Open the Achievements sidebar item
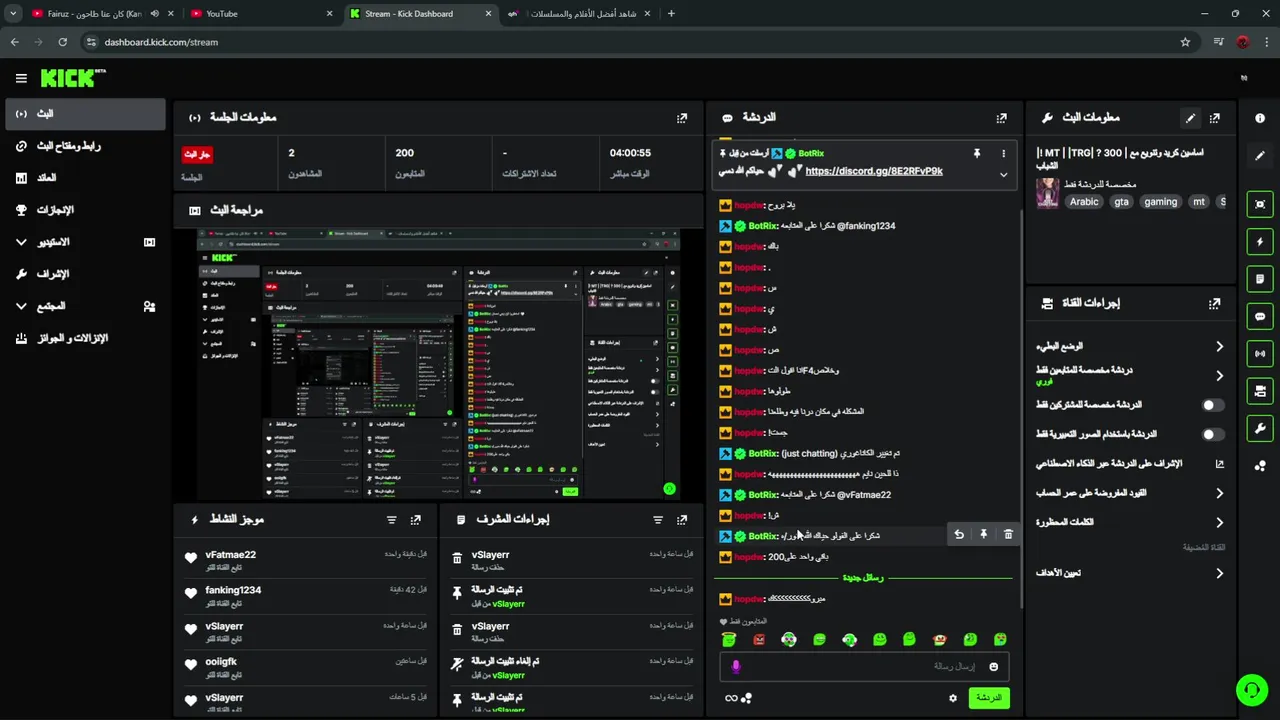 tap(85, 210)
